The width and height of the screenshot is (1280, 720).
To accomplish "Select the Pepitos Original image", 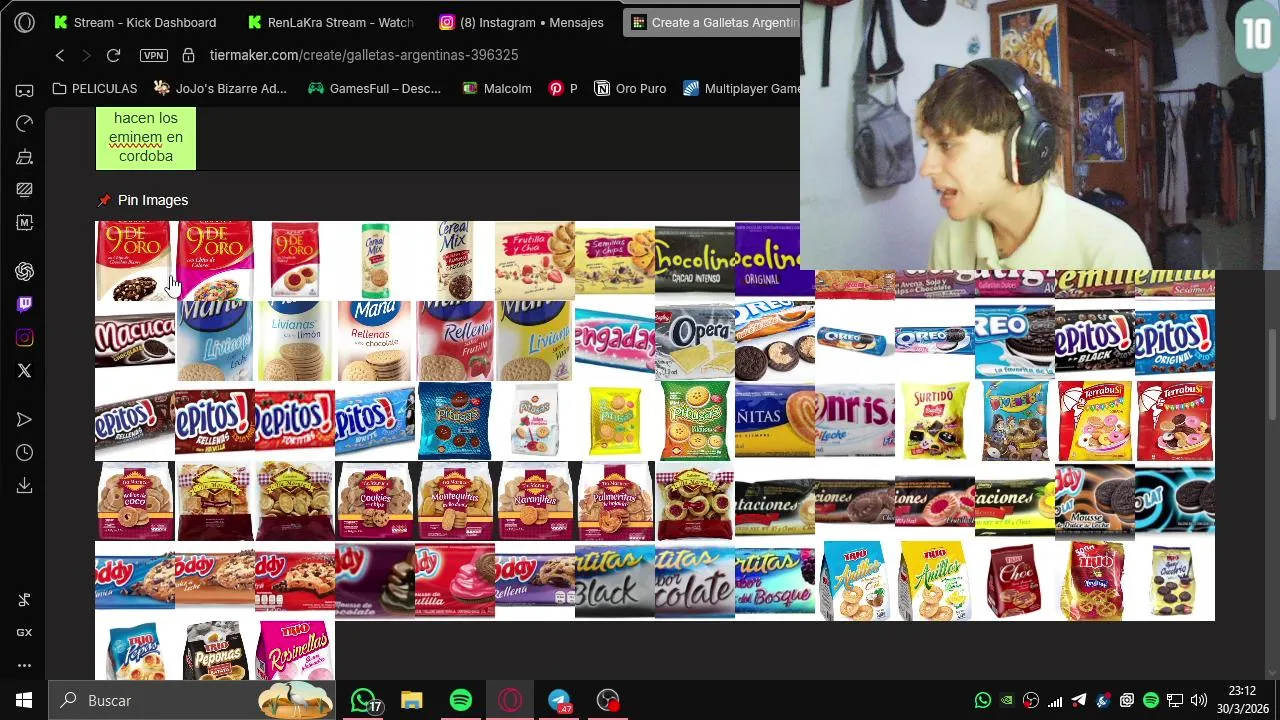I will (x=1175, y=341).
